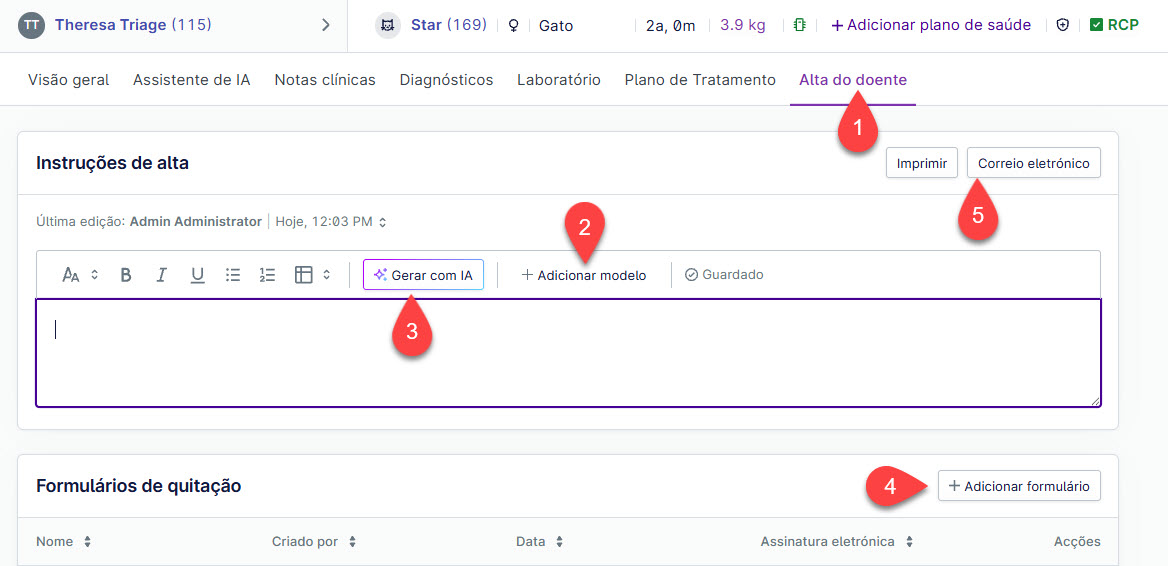Click the Instruções de alta heading

tap(112, 163)
